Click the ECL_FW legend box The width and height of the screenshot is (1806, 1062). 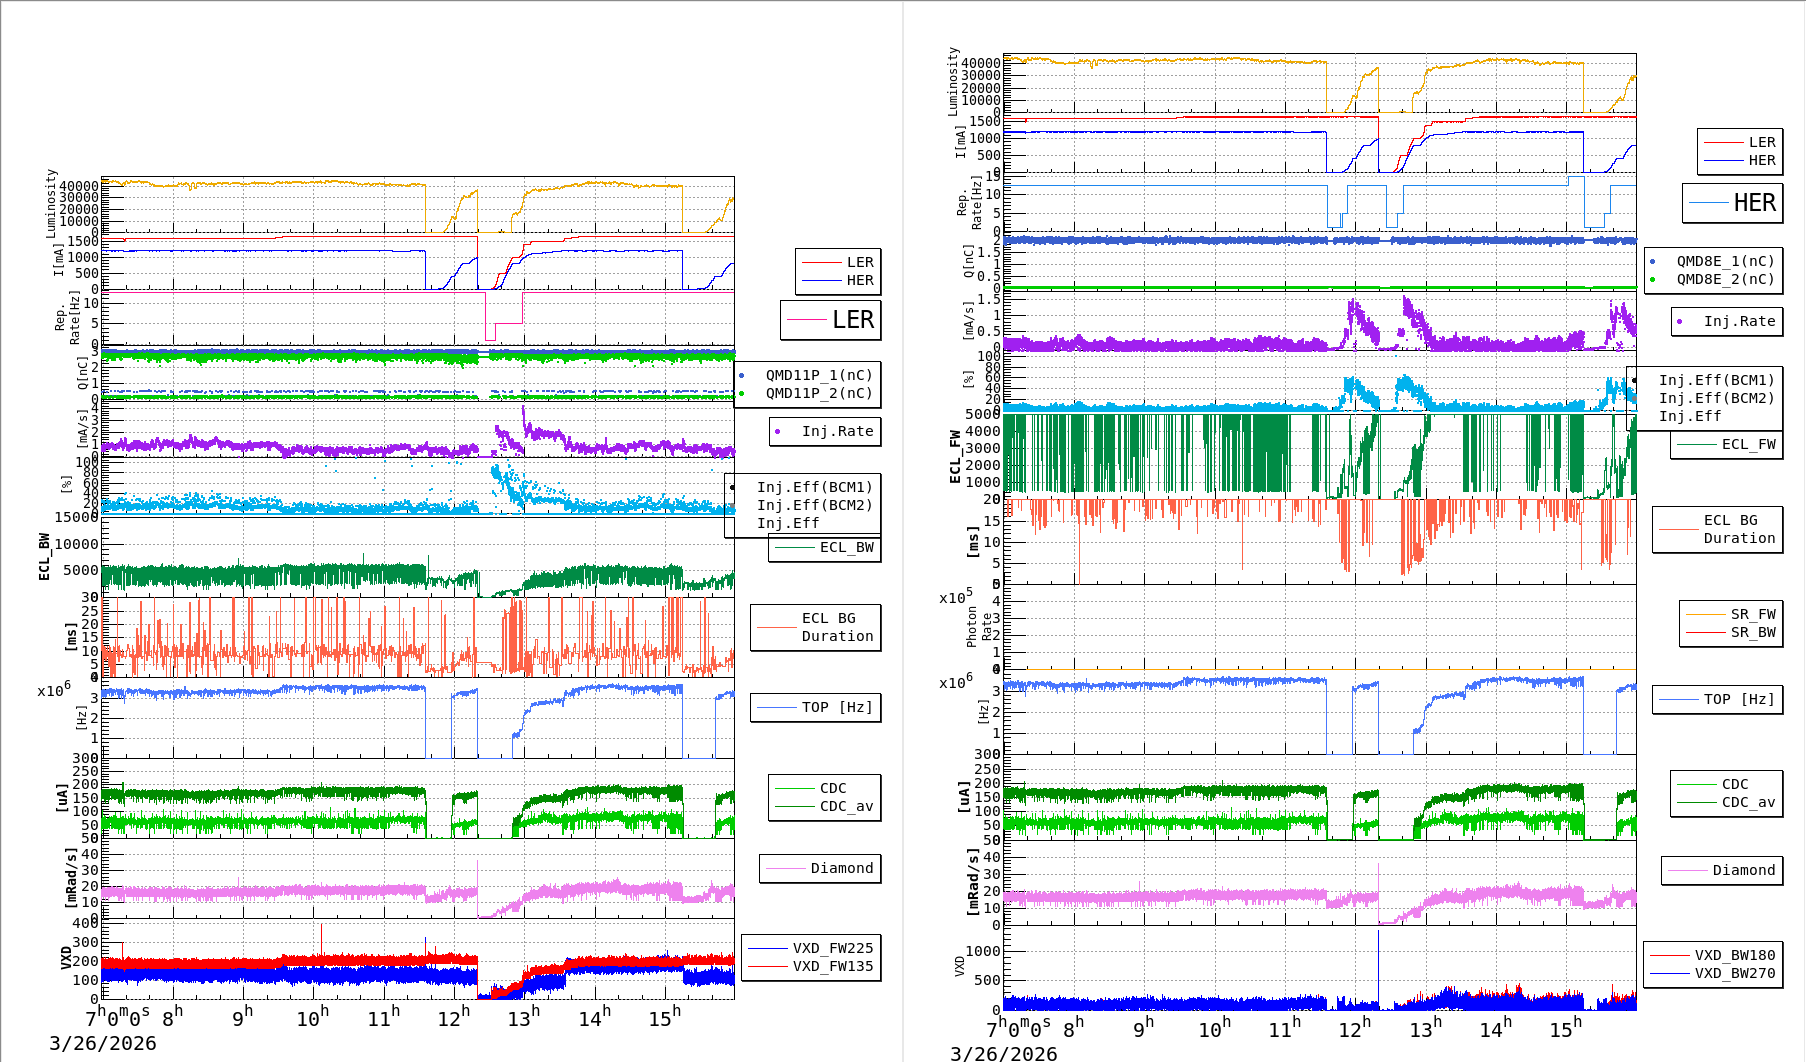coord(1727,445)
